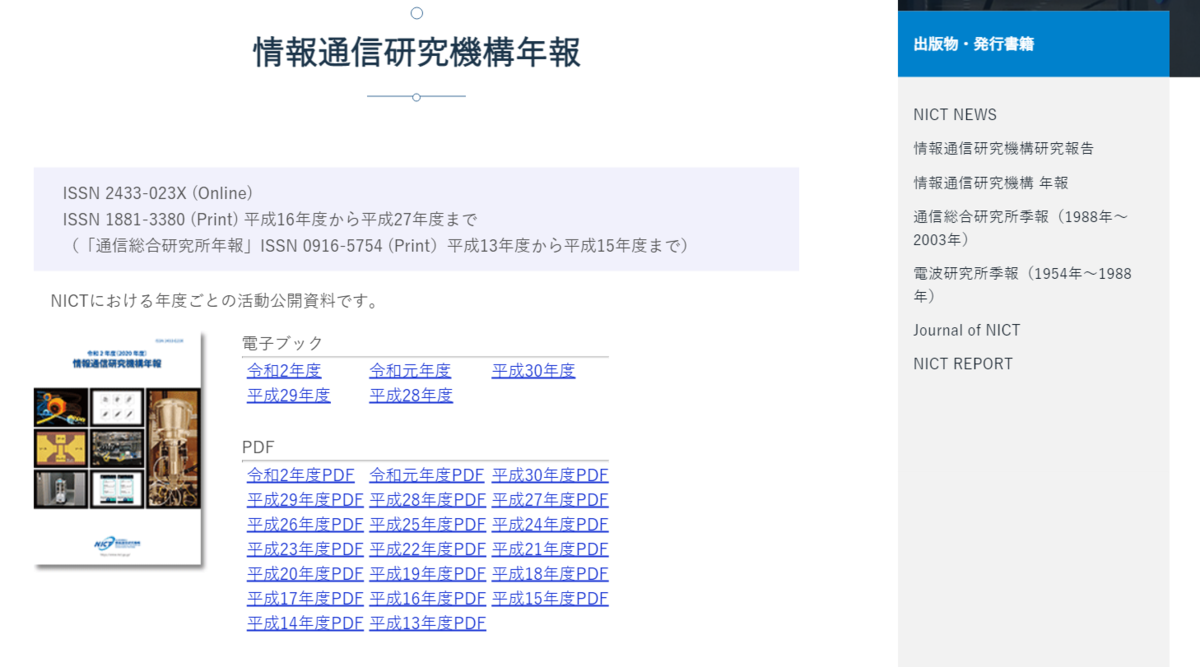Open the 令和2年度 e-book link

tap(284, 371)
